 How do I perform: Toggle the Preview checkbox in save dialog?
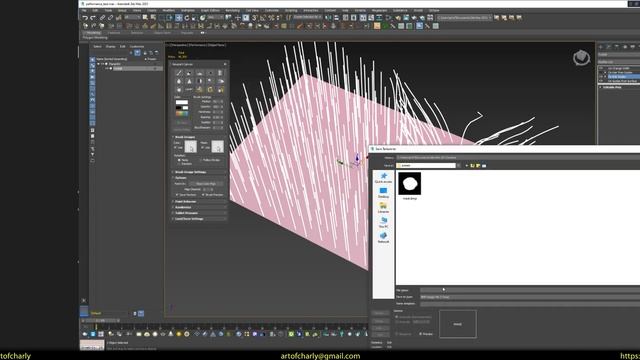click(420, 334)
